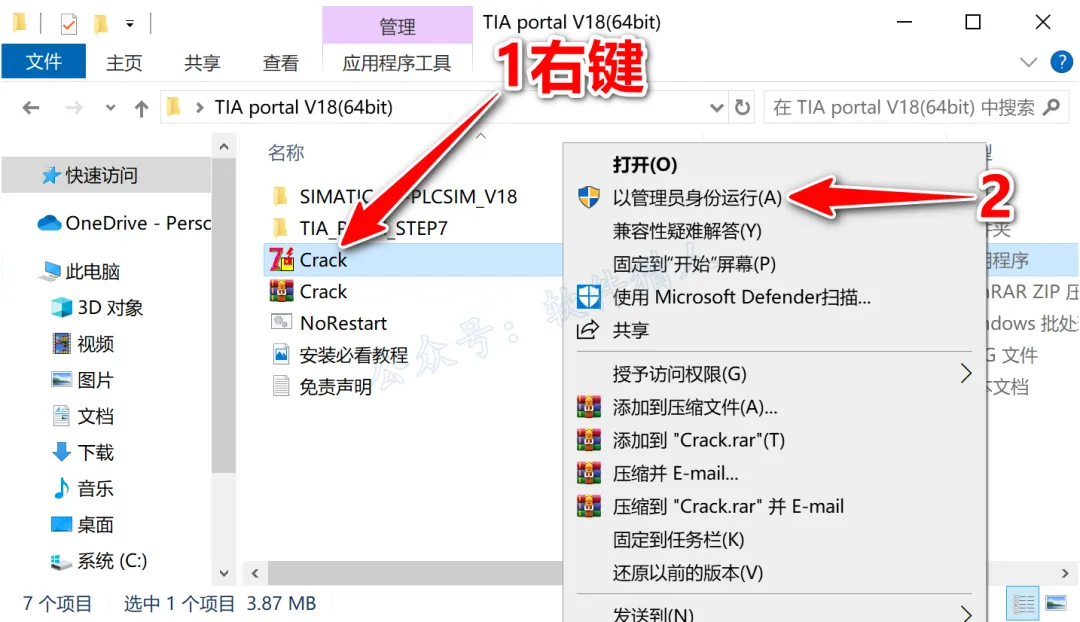Go up one folder level arrow
1080x622 pixels.
[141, 108]
